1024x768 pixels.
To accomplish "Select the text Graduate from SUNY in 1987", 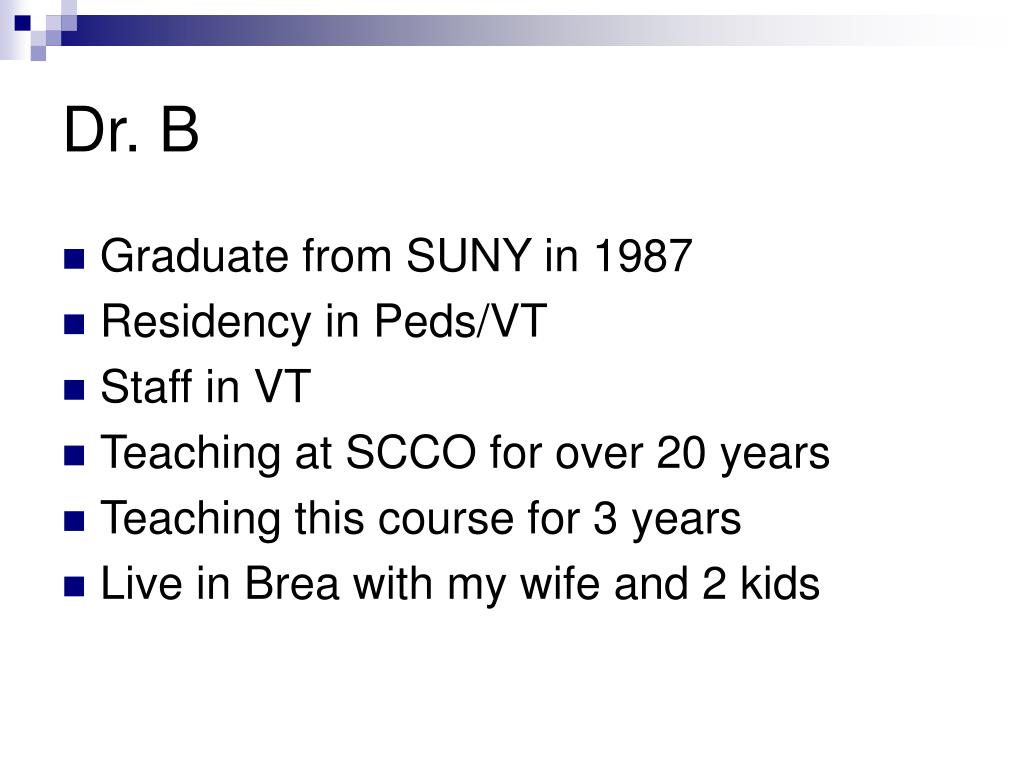I will [396, 255].
